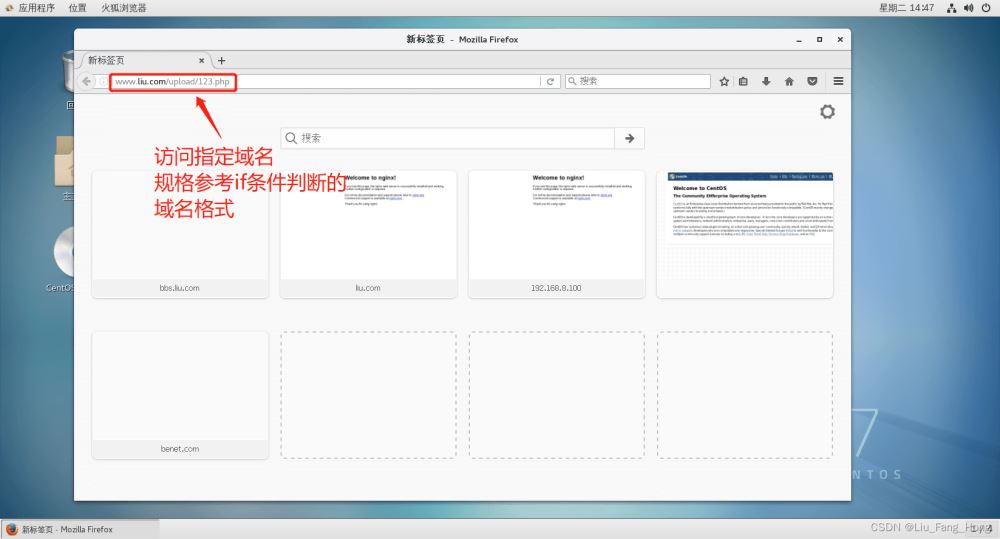Viewport: 1000px width, 539px height.
Task: Open the Welcome to CentOS tile
Action: (x=744, y=234)
